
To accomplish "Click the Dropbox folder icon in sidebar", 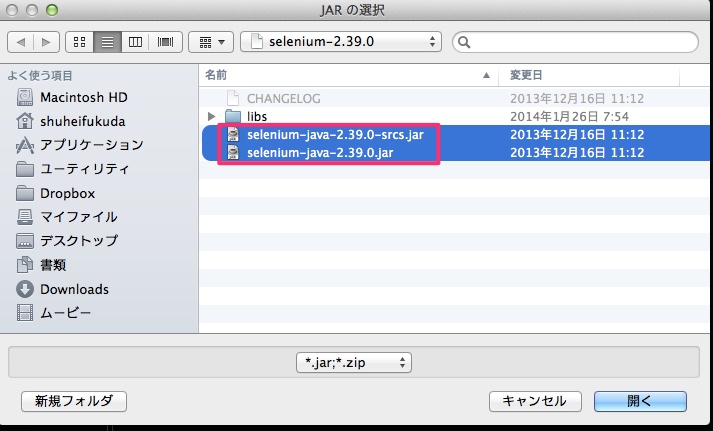I will (x=25, y=193).
